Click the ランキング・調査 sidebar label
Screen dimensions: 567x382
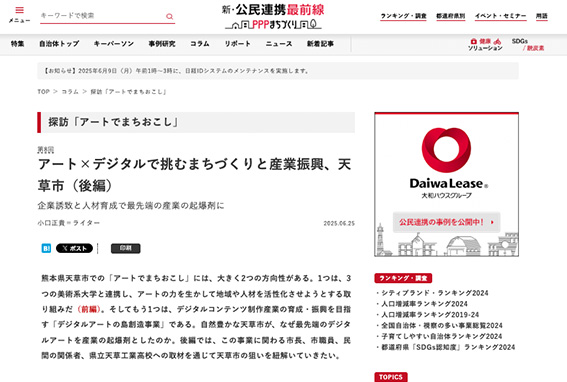coord(403,278)
